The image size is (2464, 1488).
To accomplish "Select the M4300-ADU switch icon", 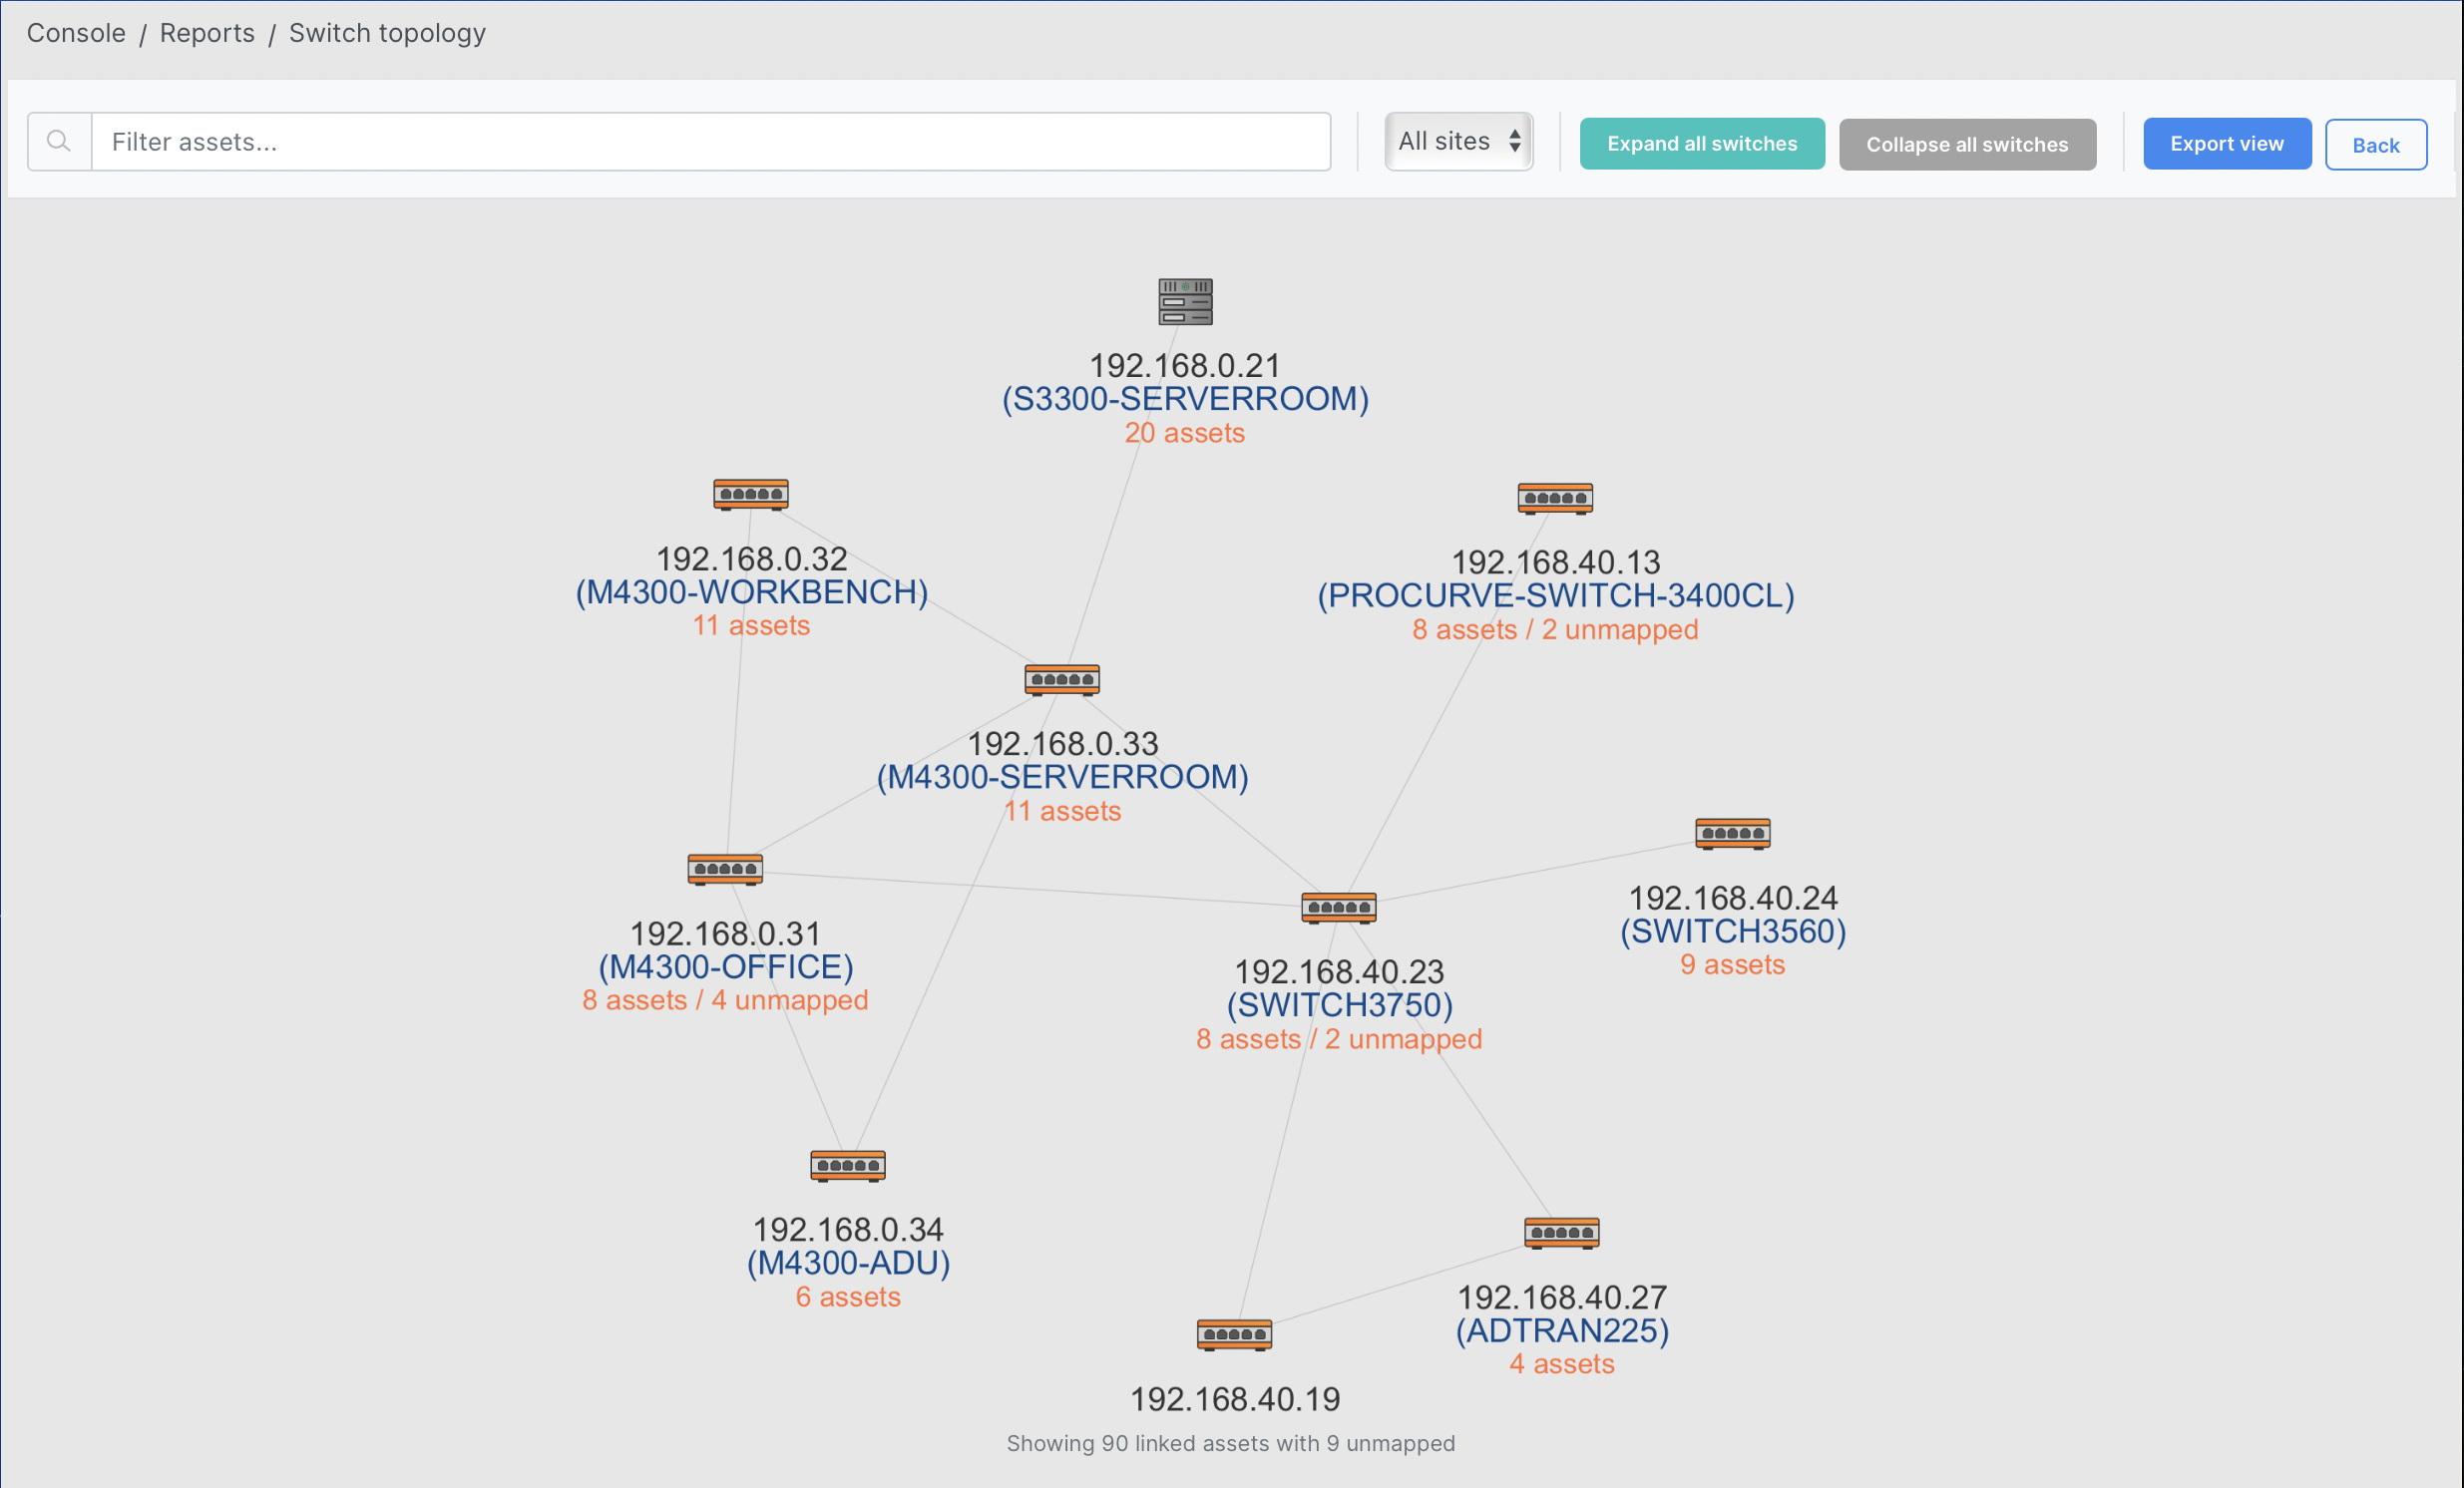I will [847, 1165].
